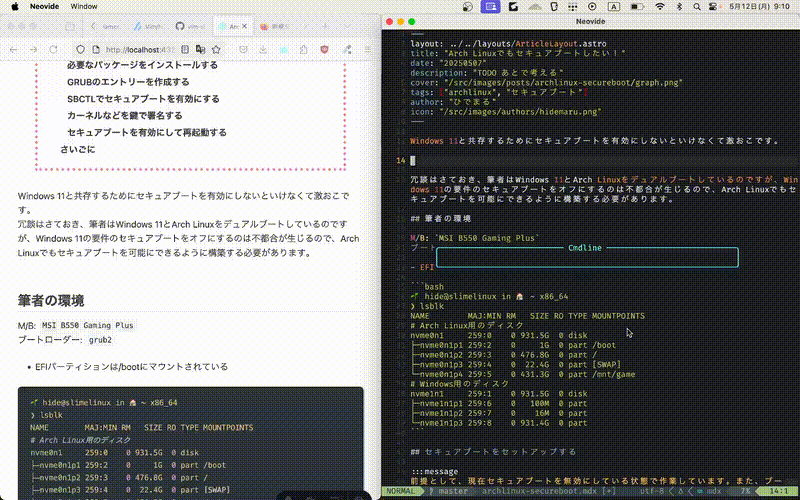Open browser downloads panel
The height and width of the screenshot is (500, 800).
pyautogui.click(x=263, y=49)
